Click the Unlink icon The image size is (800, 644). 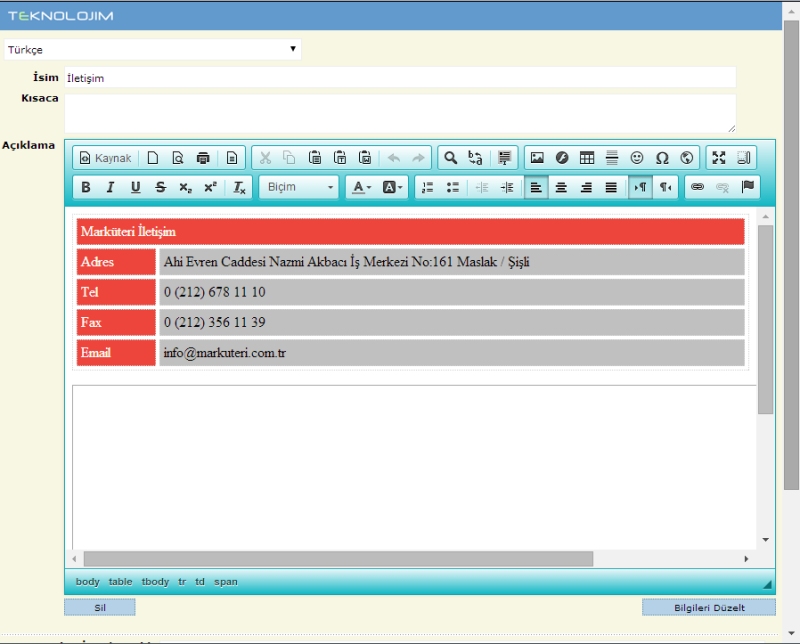(x=722, y=187)
